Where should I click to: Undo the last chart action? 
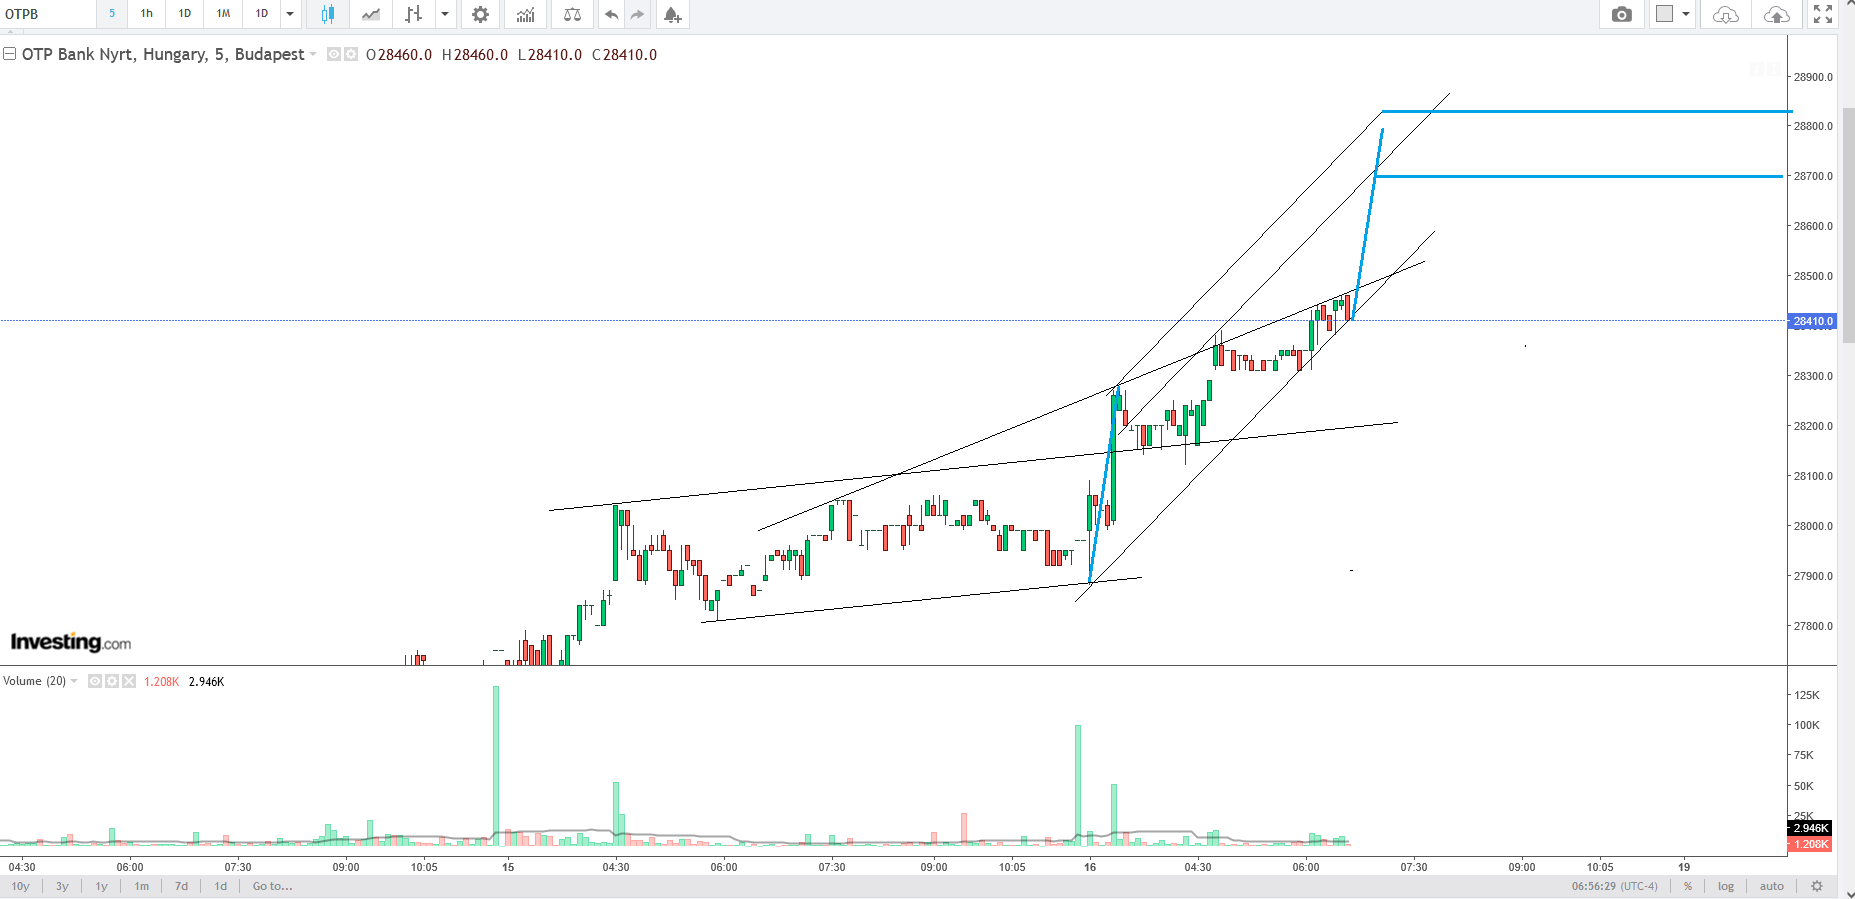click(611, 14)
